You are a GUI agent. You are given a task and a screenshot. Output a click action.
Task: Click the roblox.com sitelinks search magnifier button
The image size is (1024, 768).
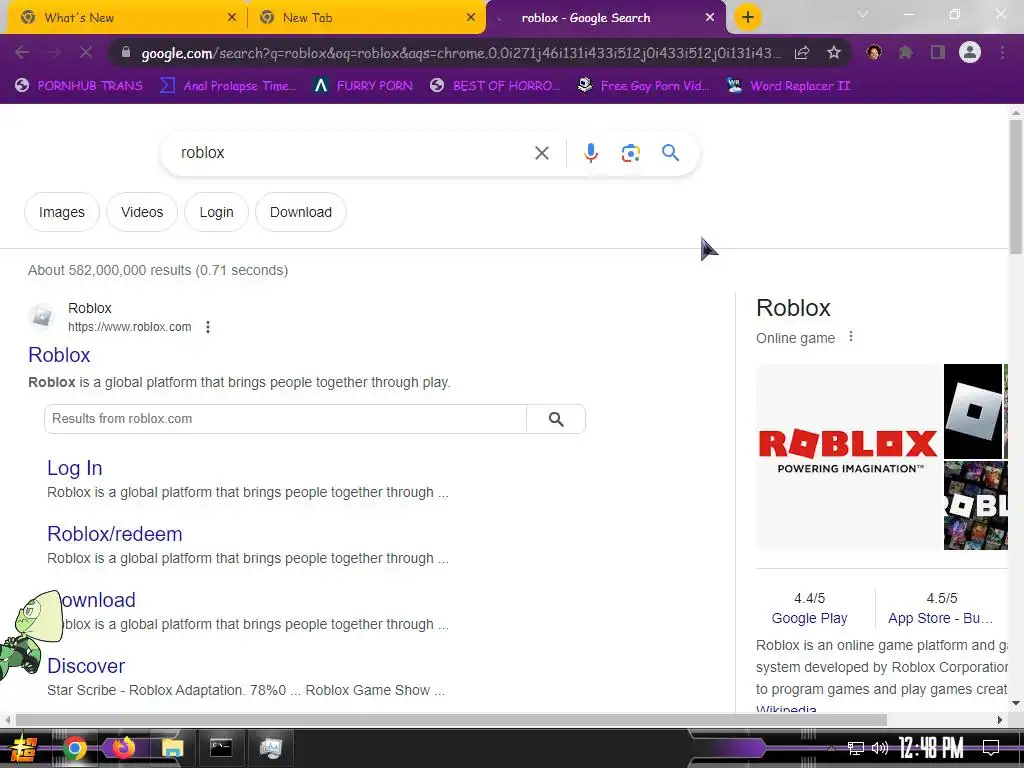[x=556, y=419]
